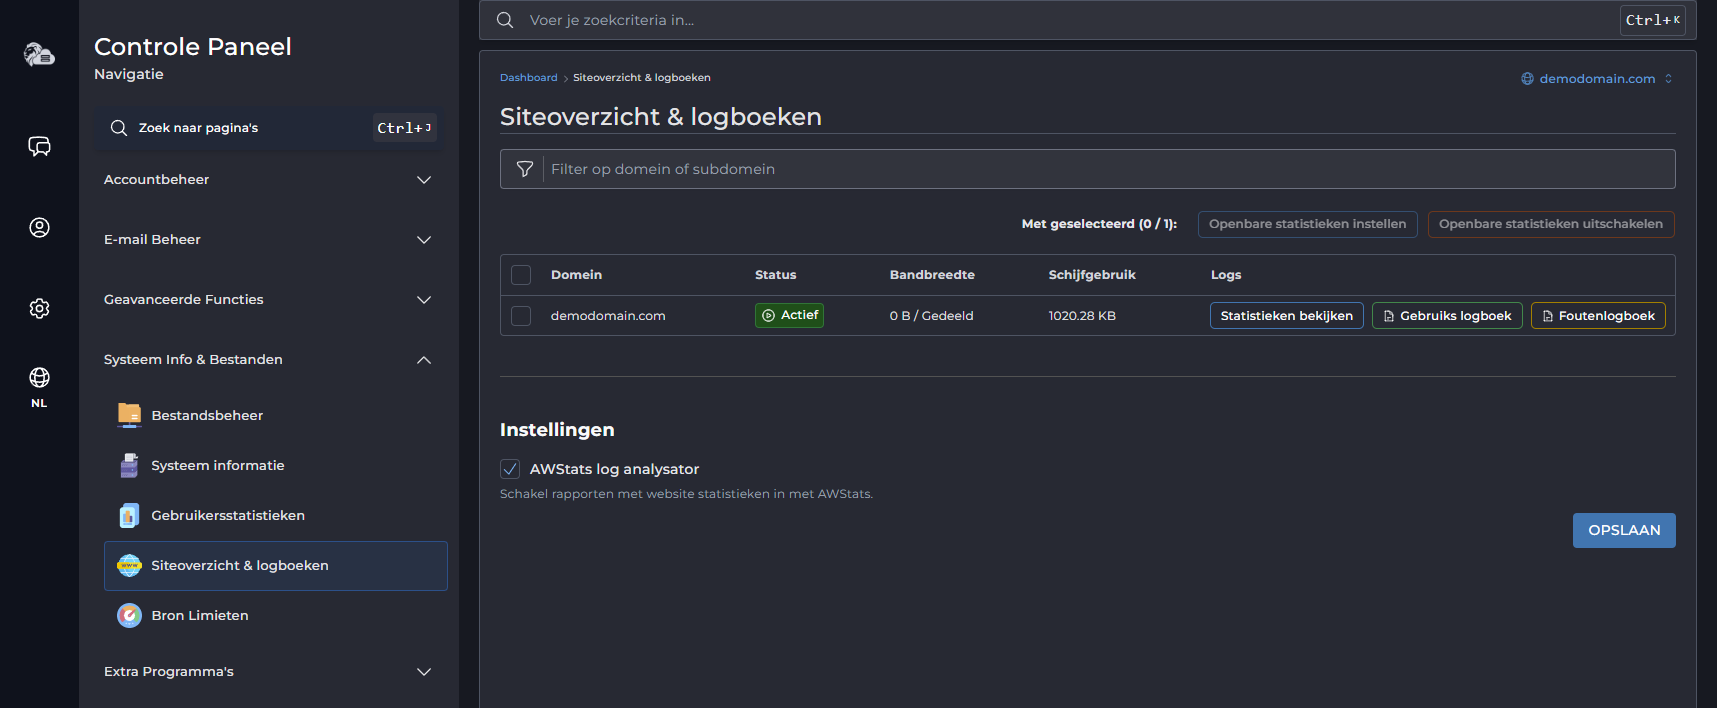Open the Gebruiks logboek button
1717x708 pixels.
(x=1447, y=316)
